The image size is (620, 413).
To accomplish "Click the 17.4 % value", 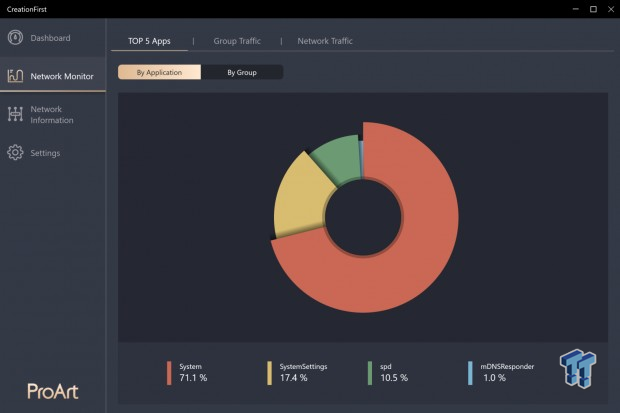I will click(293, 378).
